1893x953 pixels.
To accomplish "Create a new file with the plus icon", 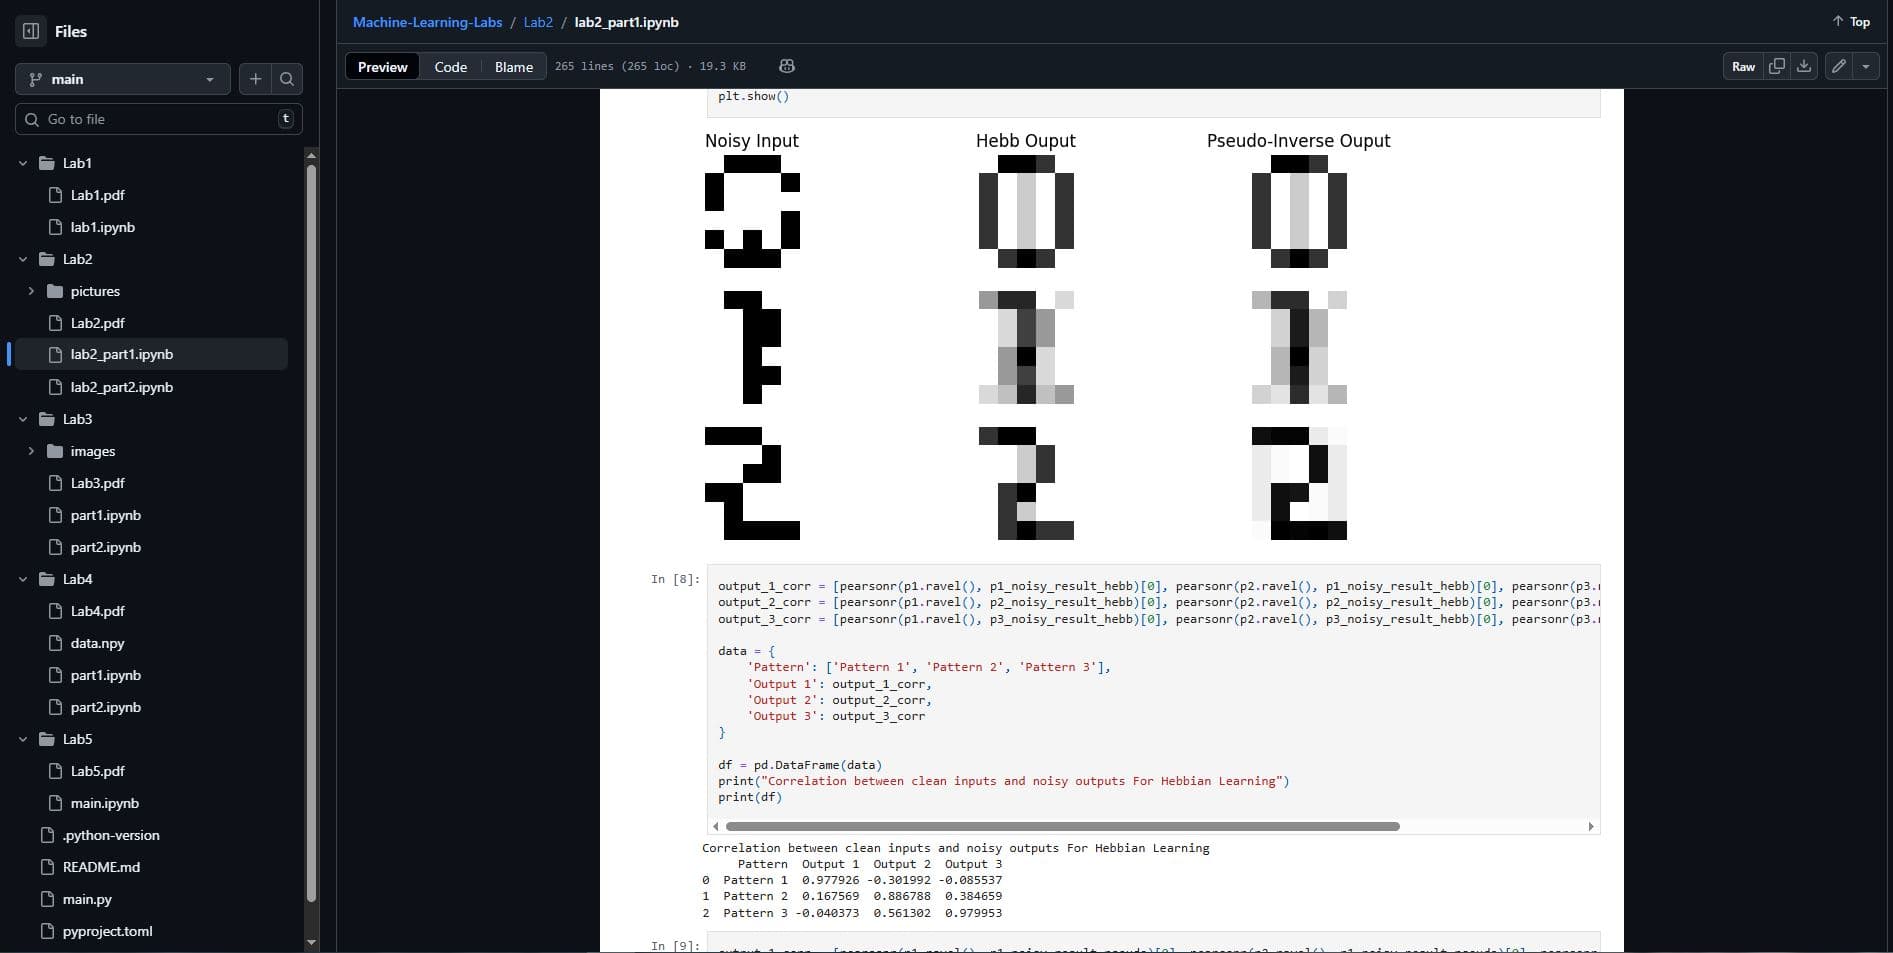I will pyautogui.click(x=255, y=79).
